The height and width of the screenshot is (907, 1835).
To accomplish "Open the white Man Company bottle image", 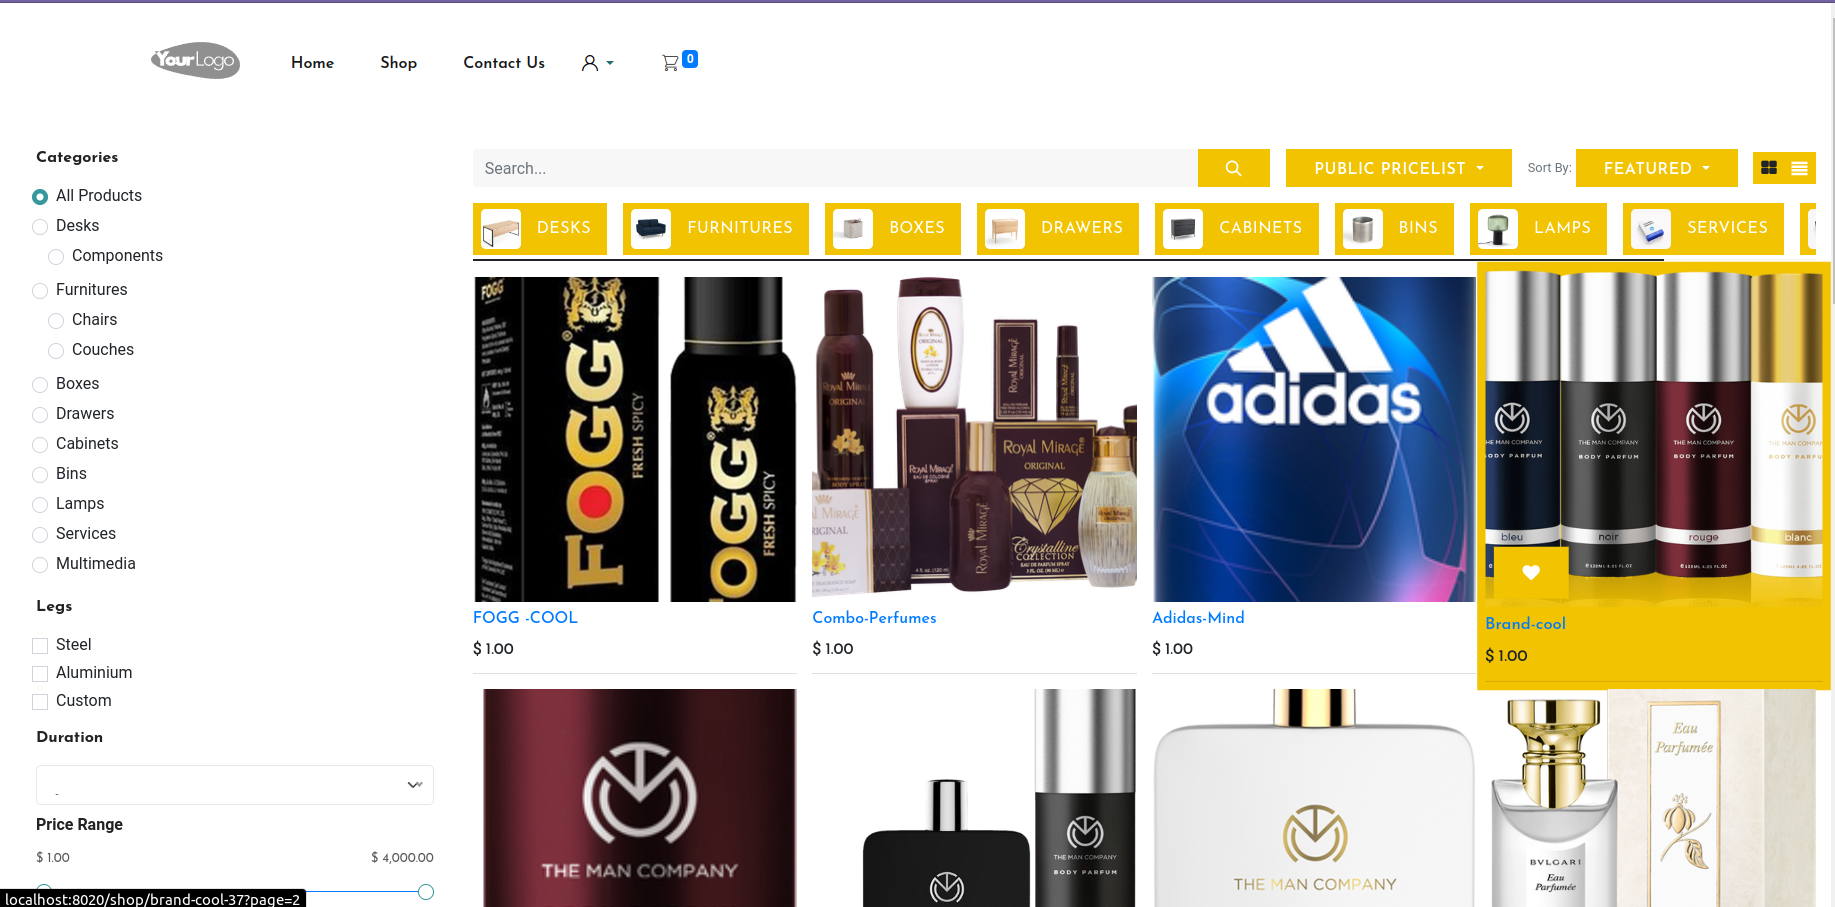I will click(1314, 798).
